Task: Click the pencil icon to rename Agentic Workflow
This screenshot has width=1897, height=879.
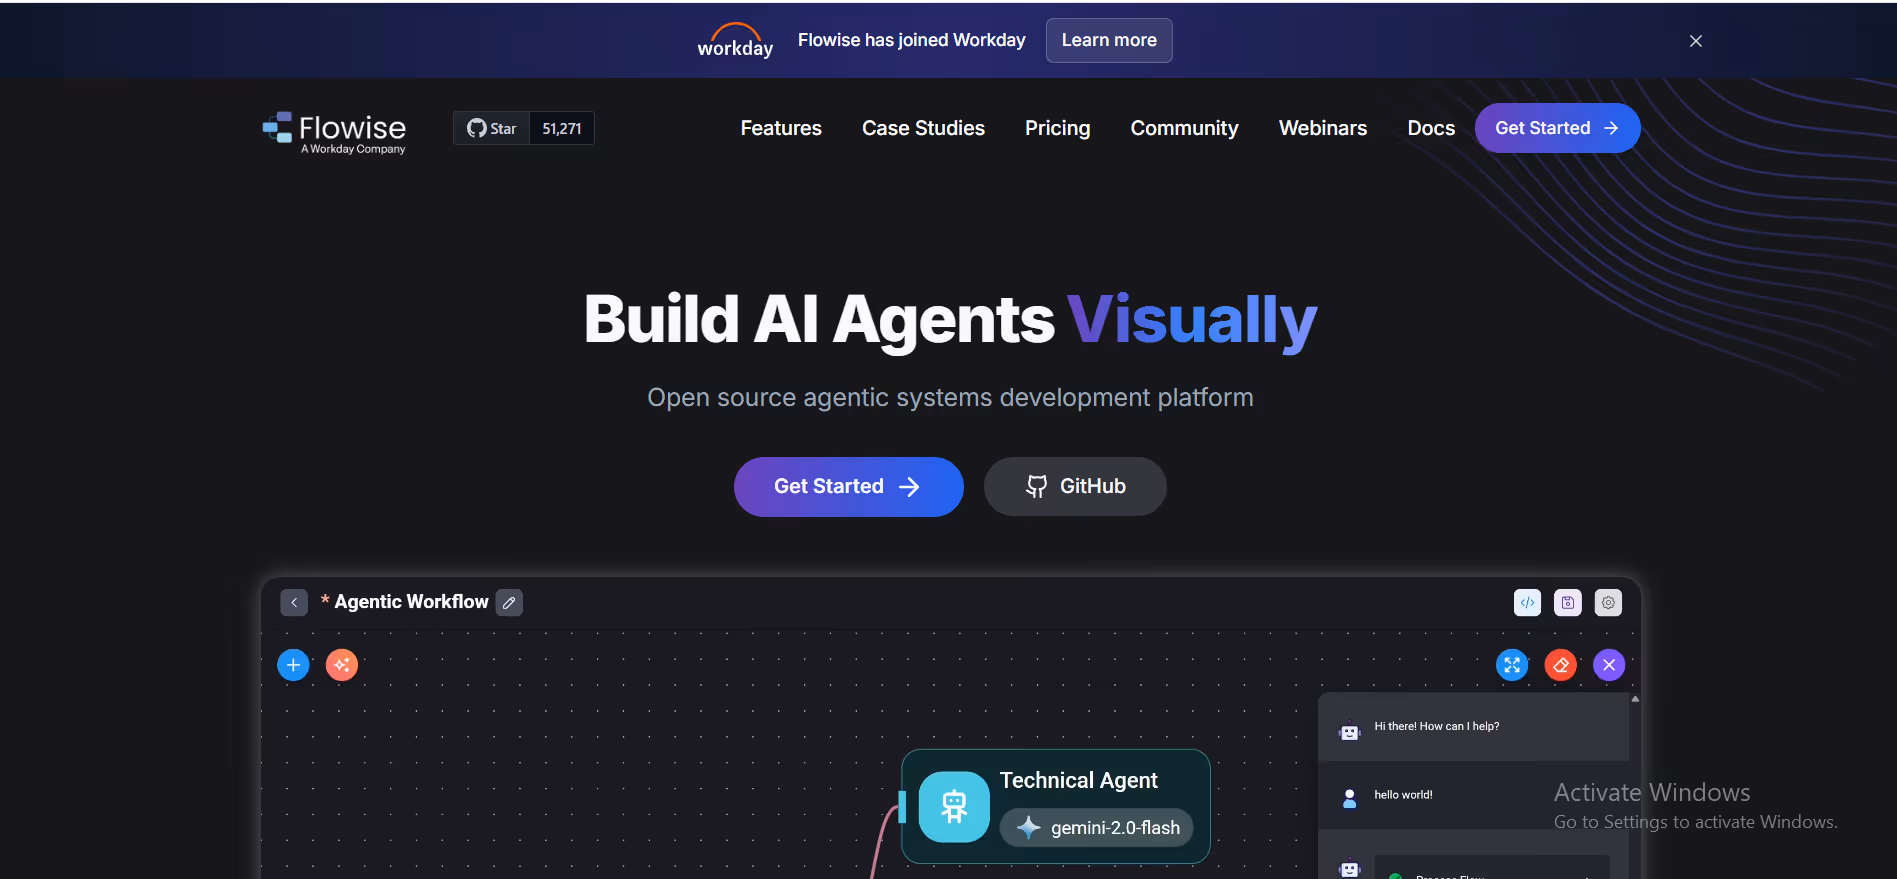Action: (509, 602)
